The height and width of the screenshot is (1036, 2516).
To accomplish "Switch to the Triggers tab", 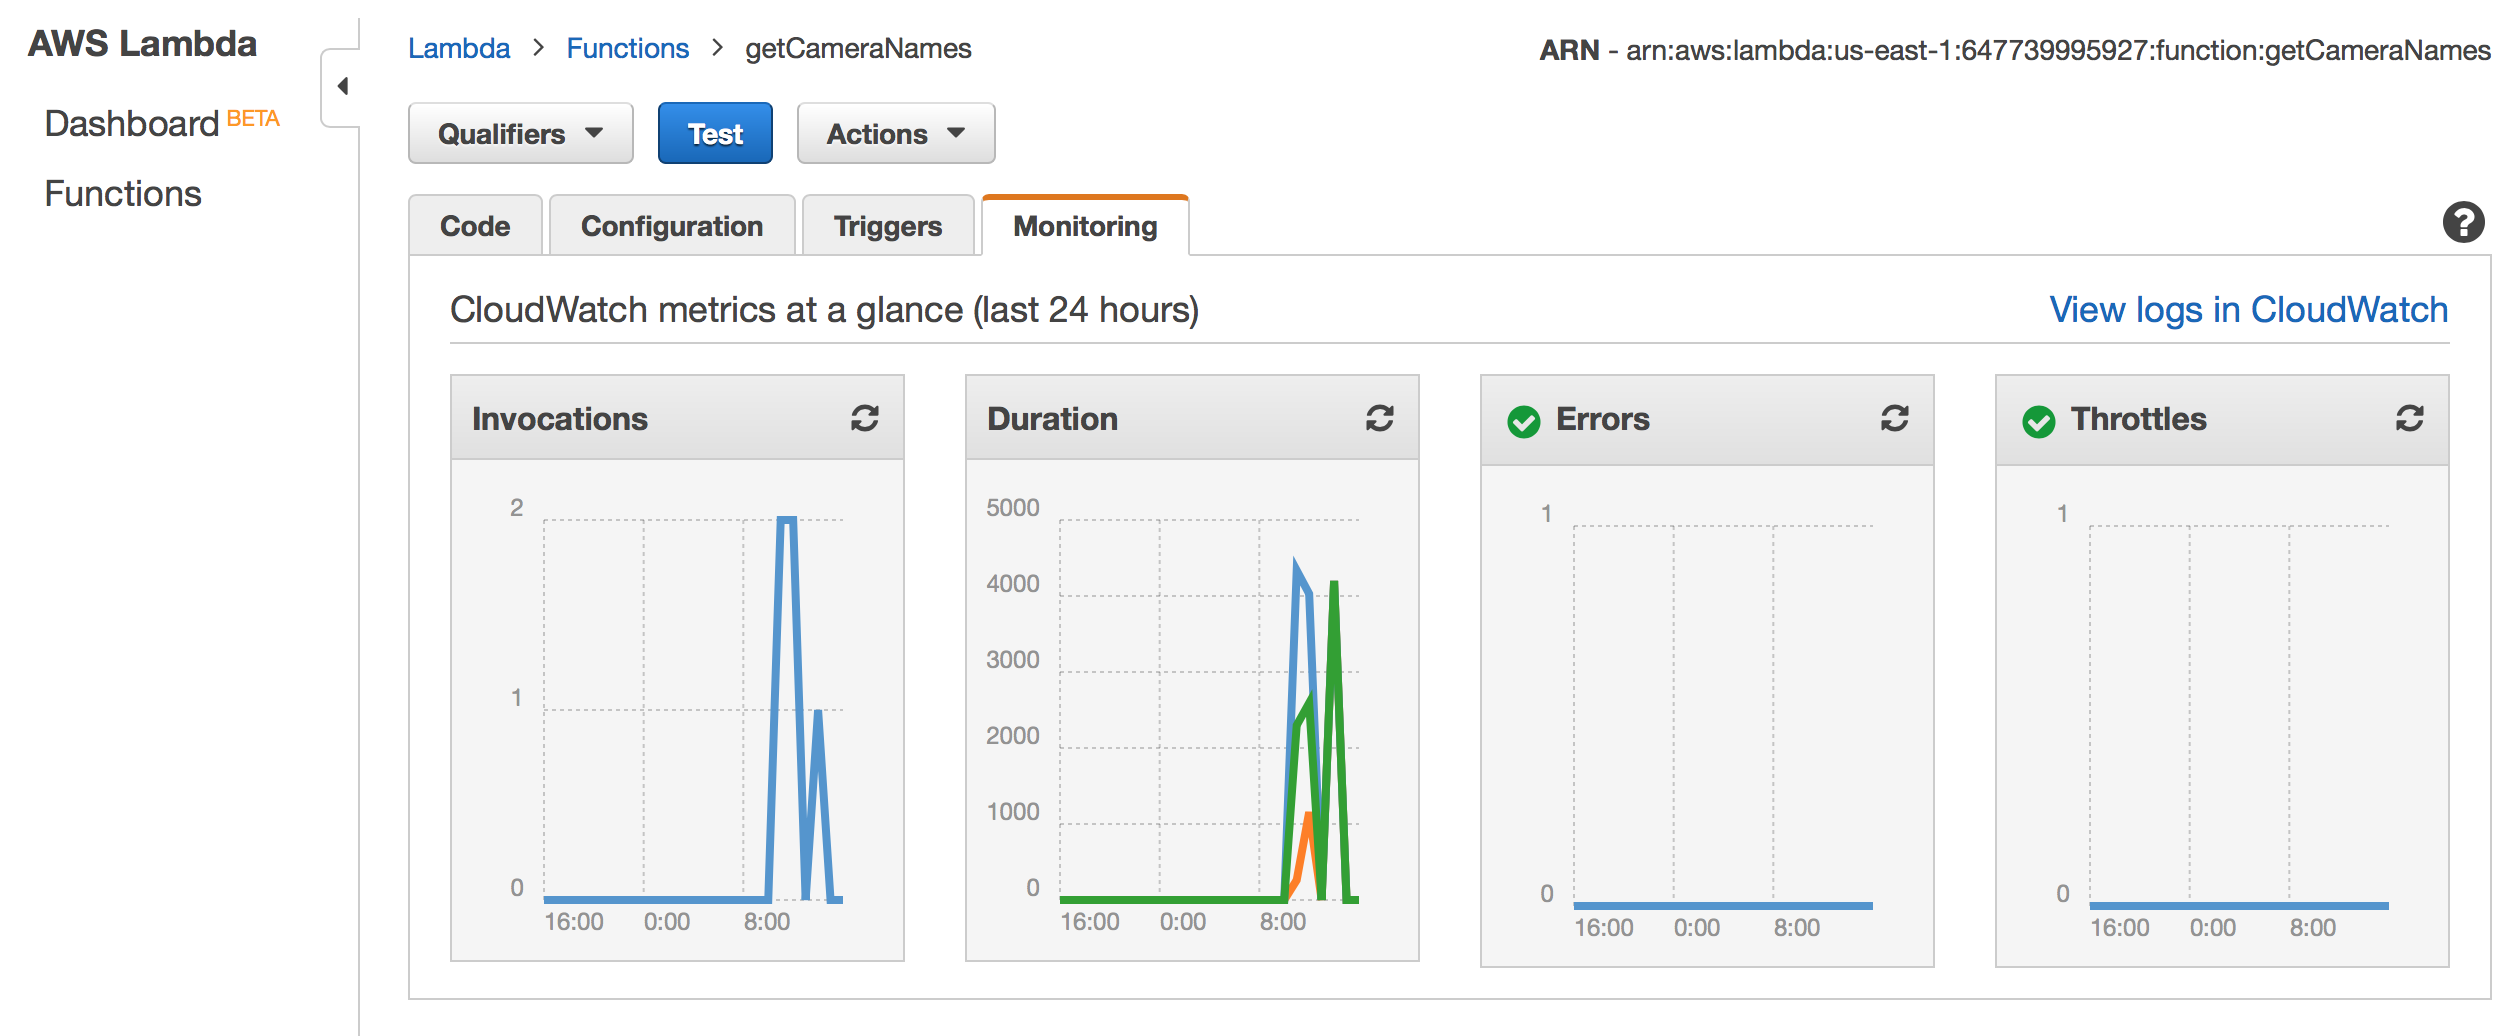I will (x=888, y=226).
